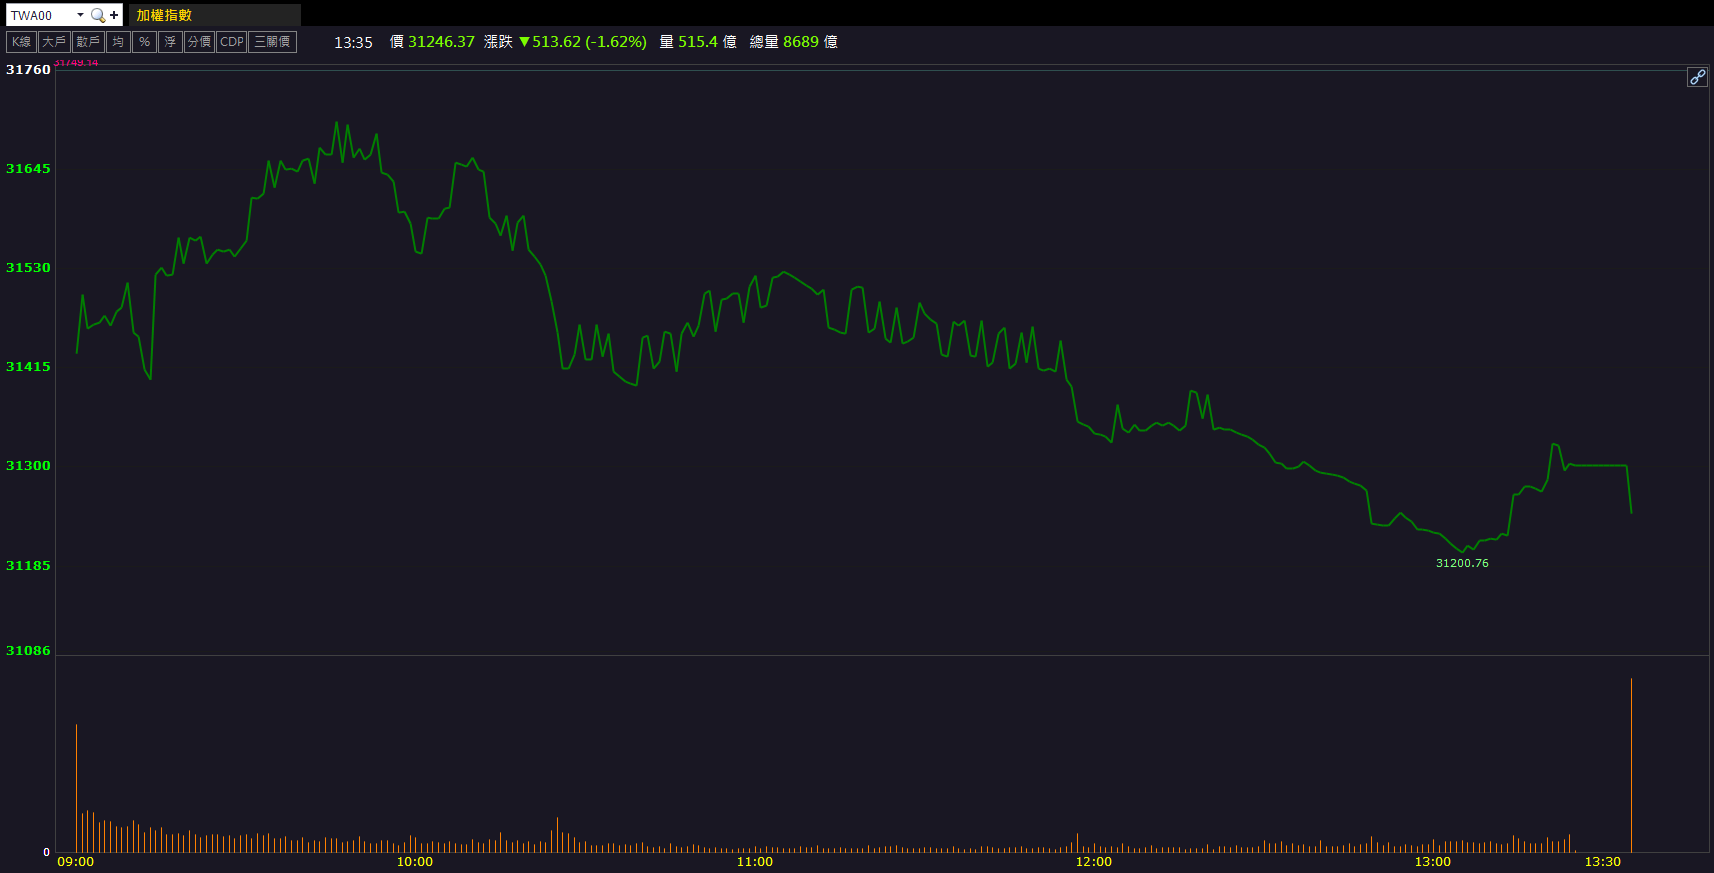Click the 13:00 time axis marker
This screenshot has width=1714, height=873.
[1432, 862]
